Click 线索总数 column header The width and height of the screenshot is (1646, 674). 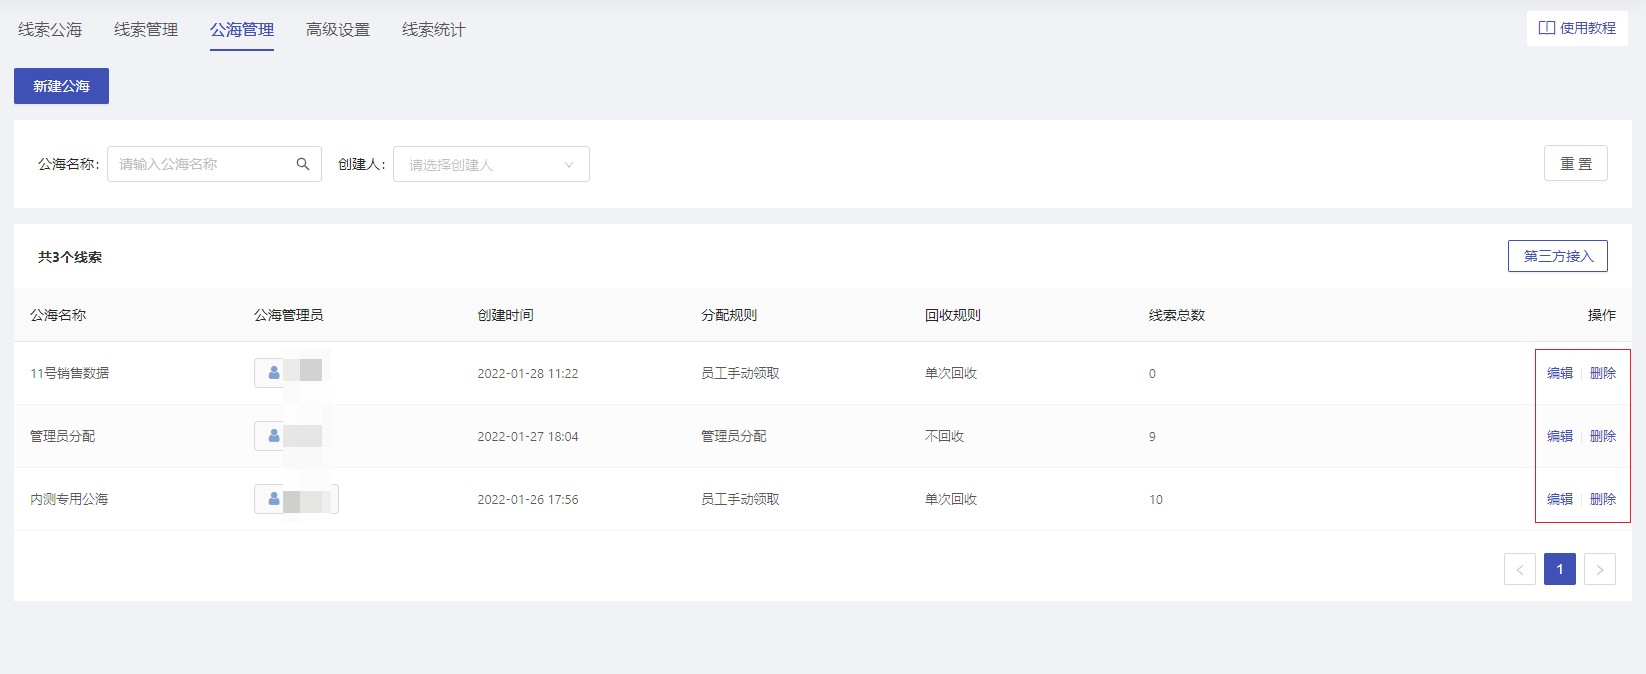coord(1177,315)
